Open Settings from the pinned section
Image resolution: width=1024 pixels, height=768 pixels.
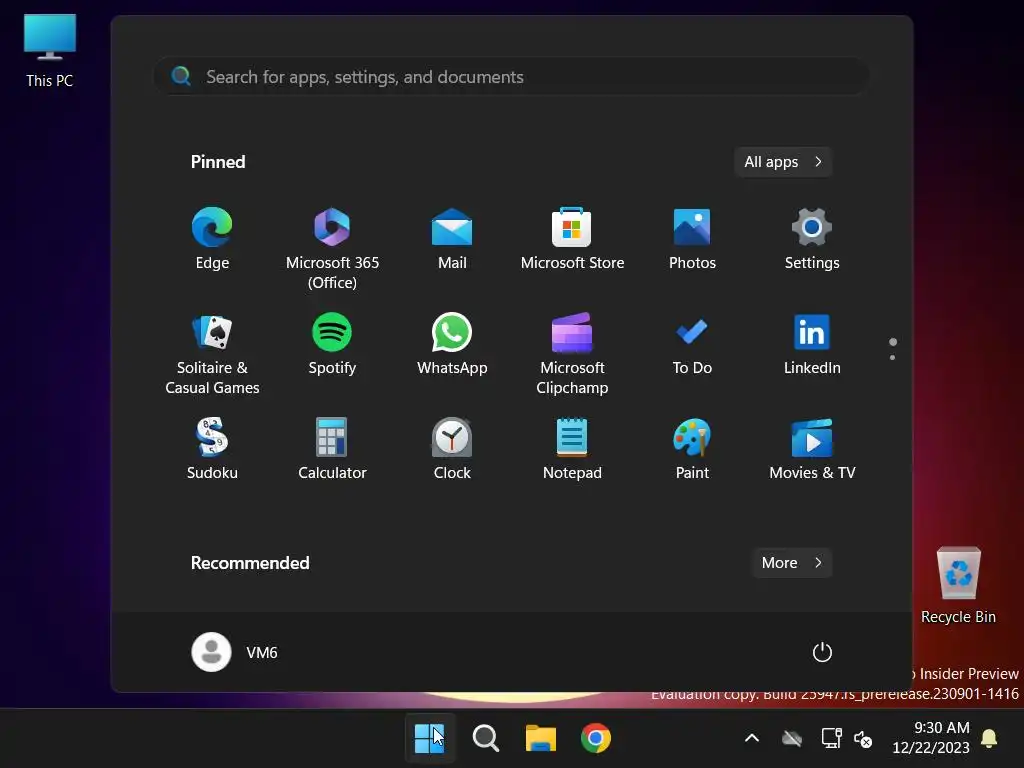click(812, 239)
